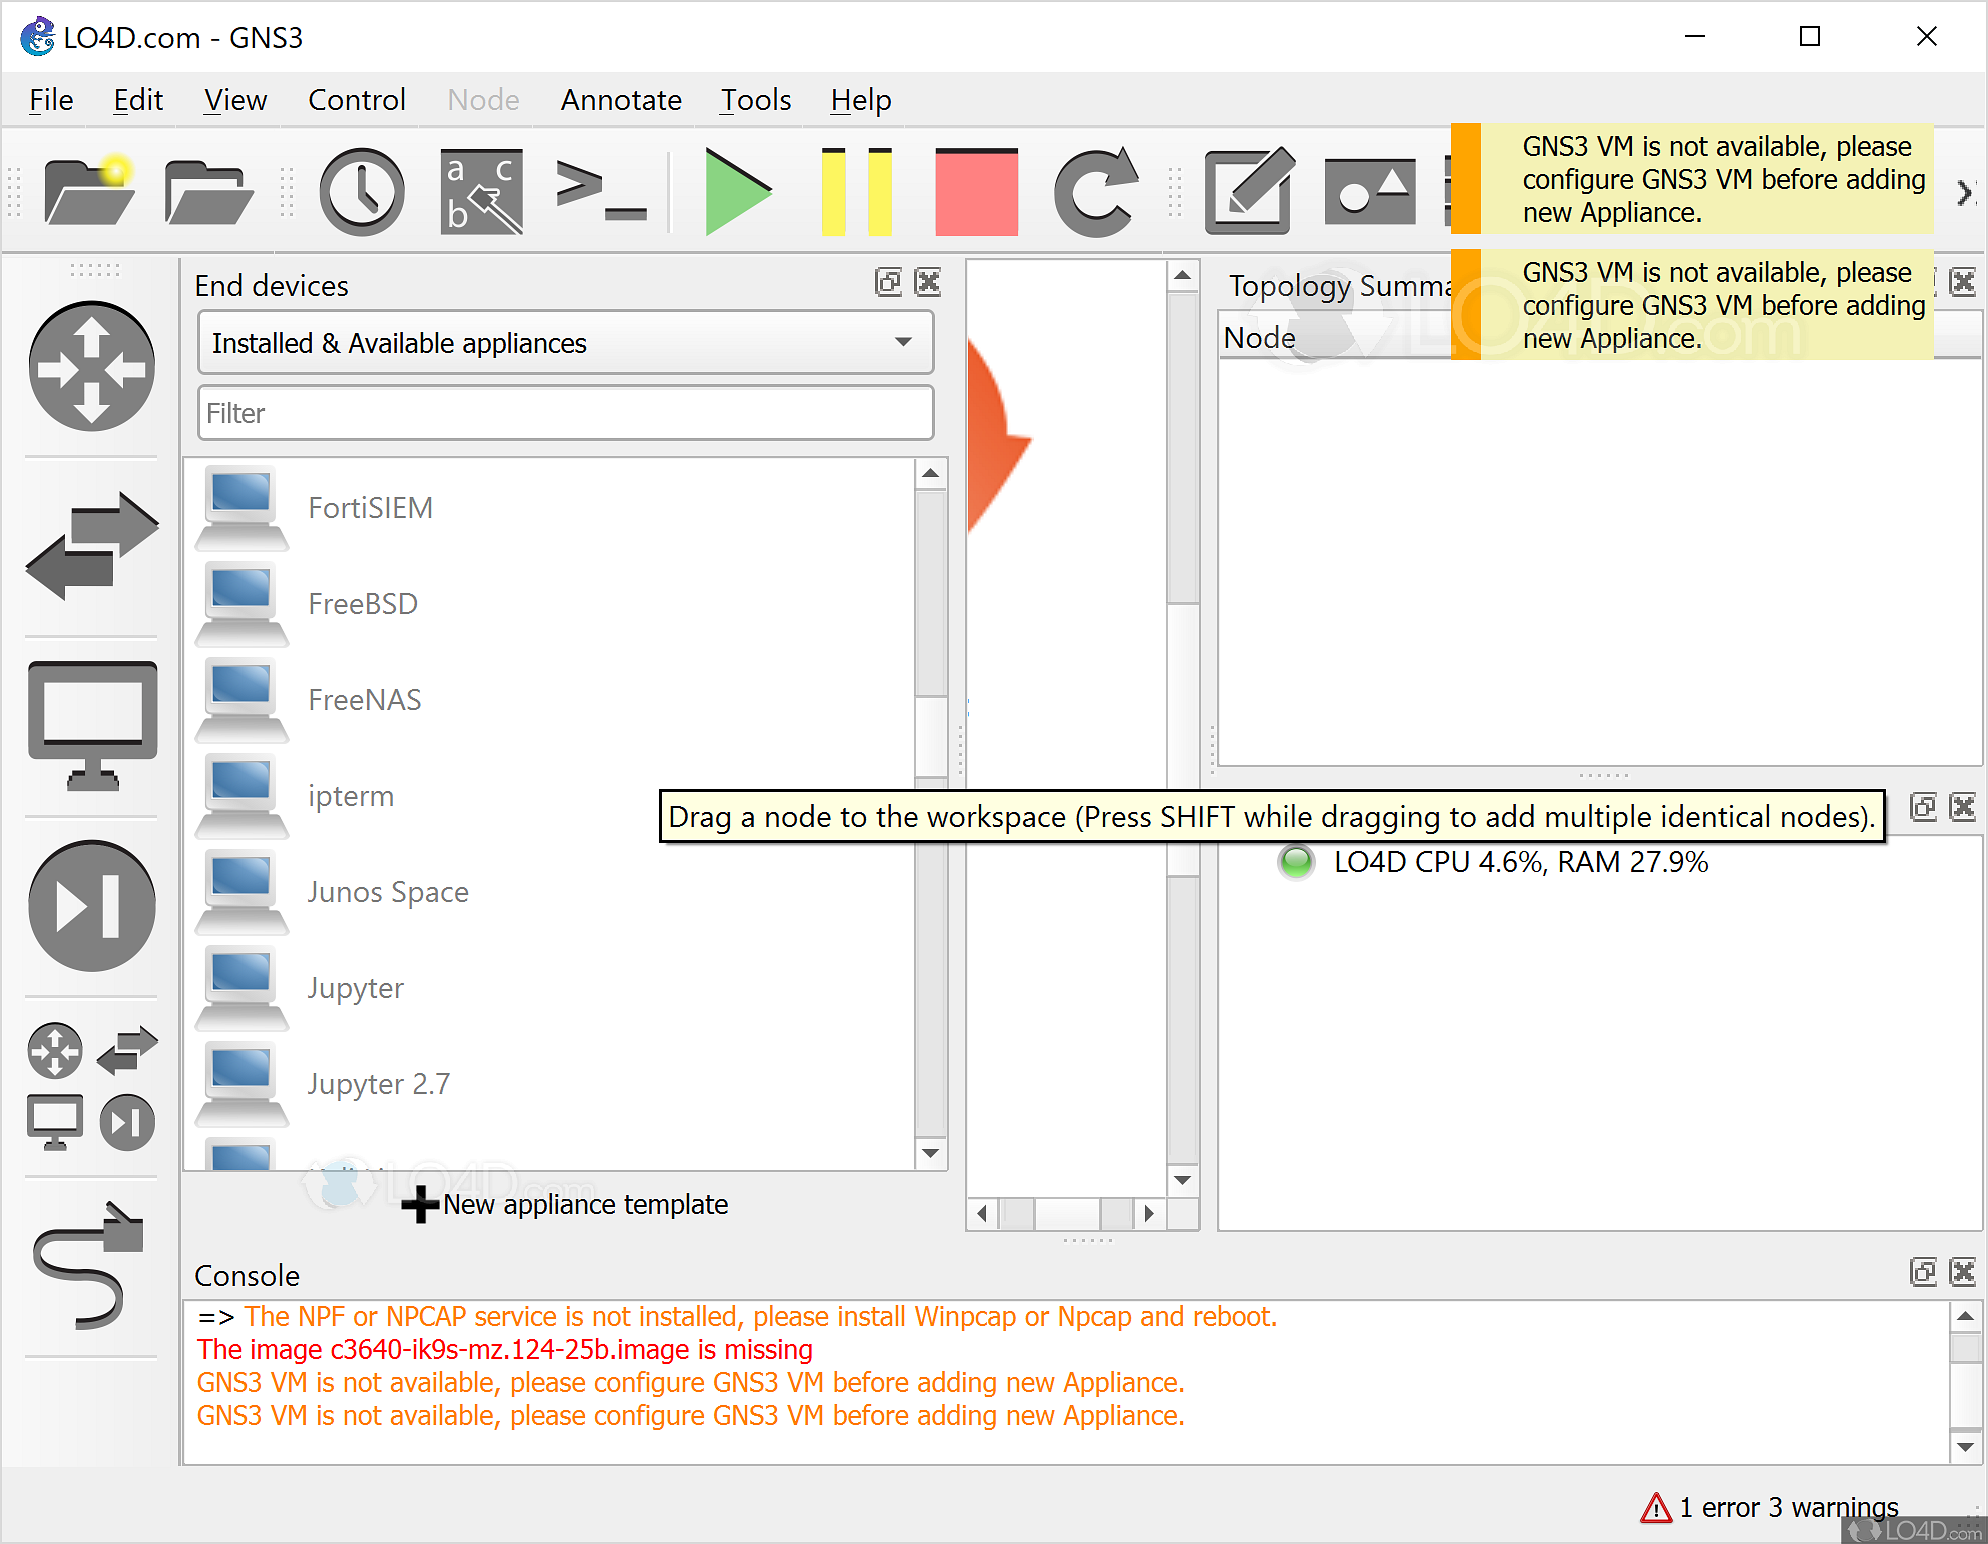
Task: Float the Console panel
Action: point(1923,1272)
